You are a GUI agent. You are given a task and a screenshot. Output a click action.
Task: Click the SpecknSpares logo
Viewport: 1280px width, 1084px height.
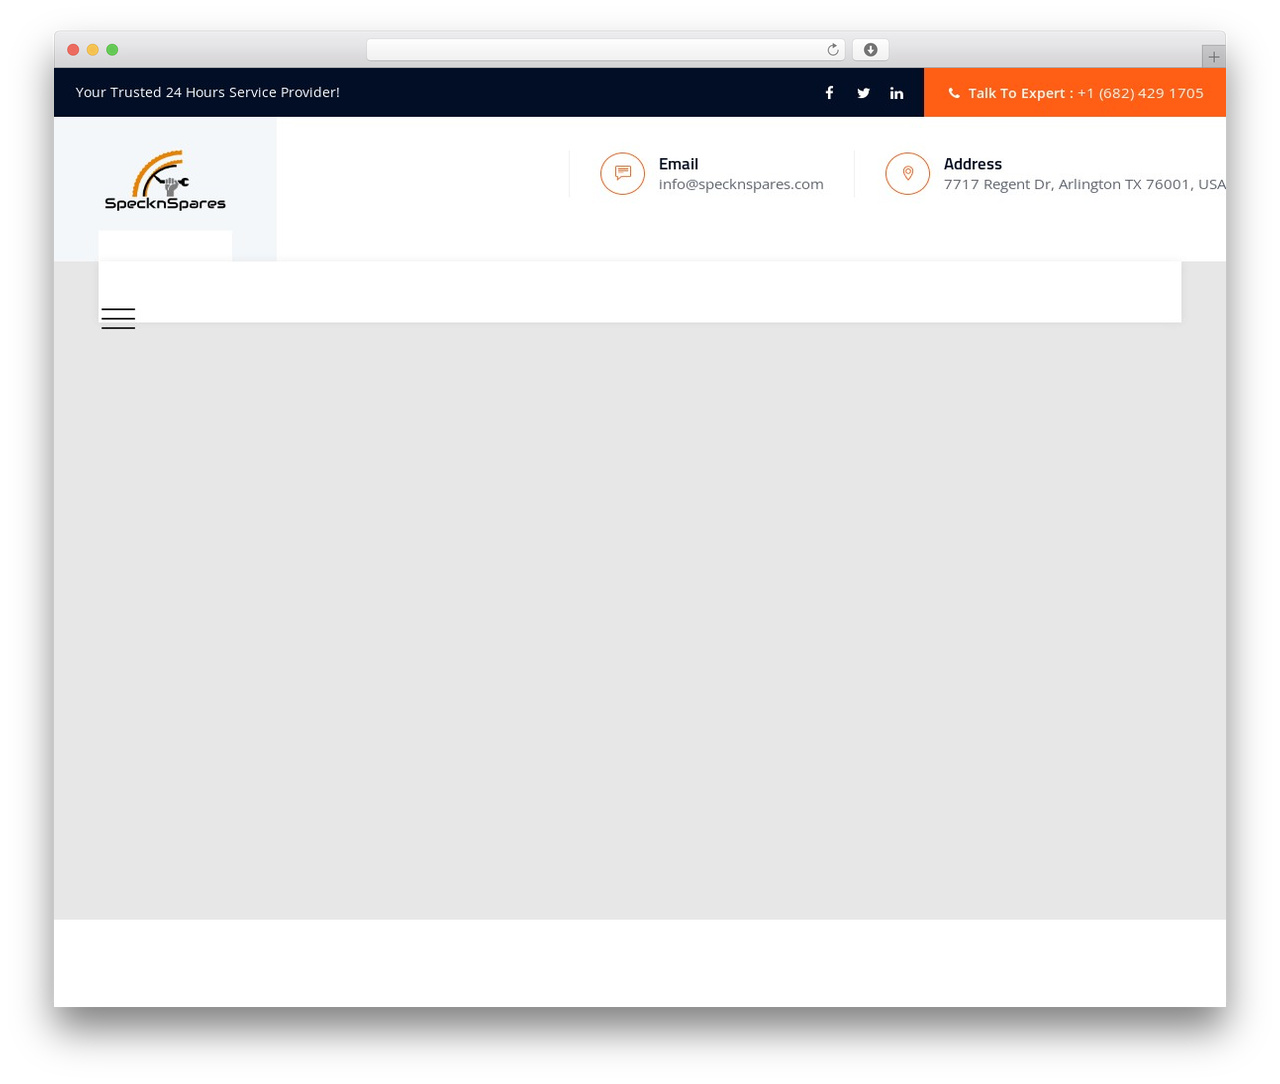[165, 181]
